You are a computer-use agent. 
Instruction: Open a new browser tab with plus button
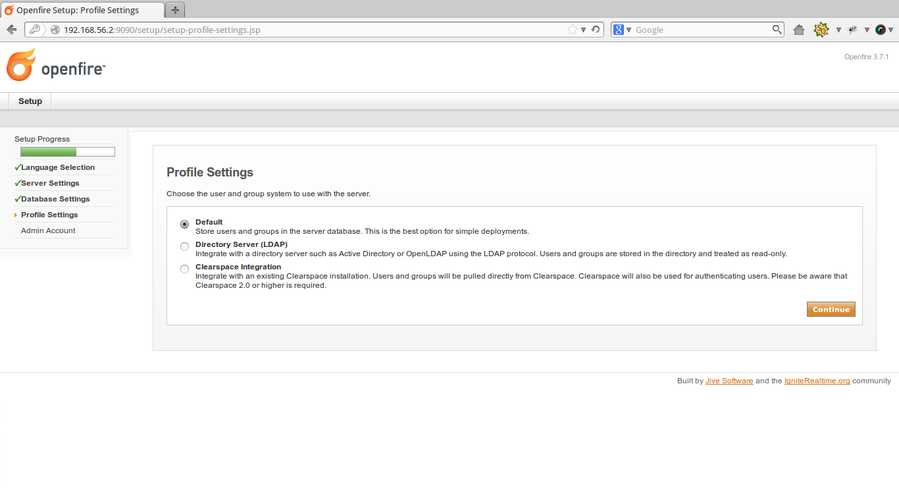click(x=175, y=10)
